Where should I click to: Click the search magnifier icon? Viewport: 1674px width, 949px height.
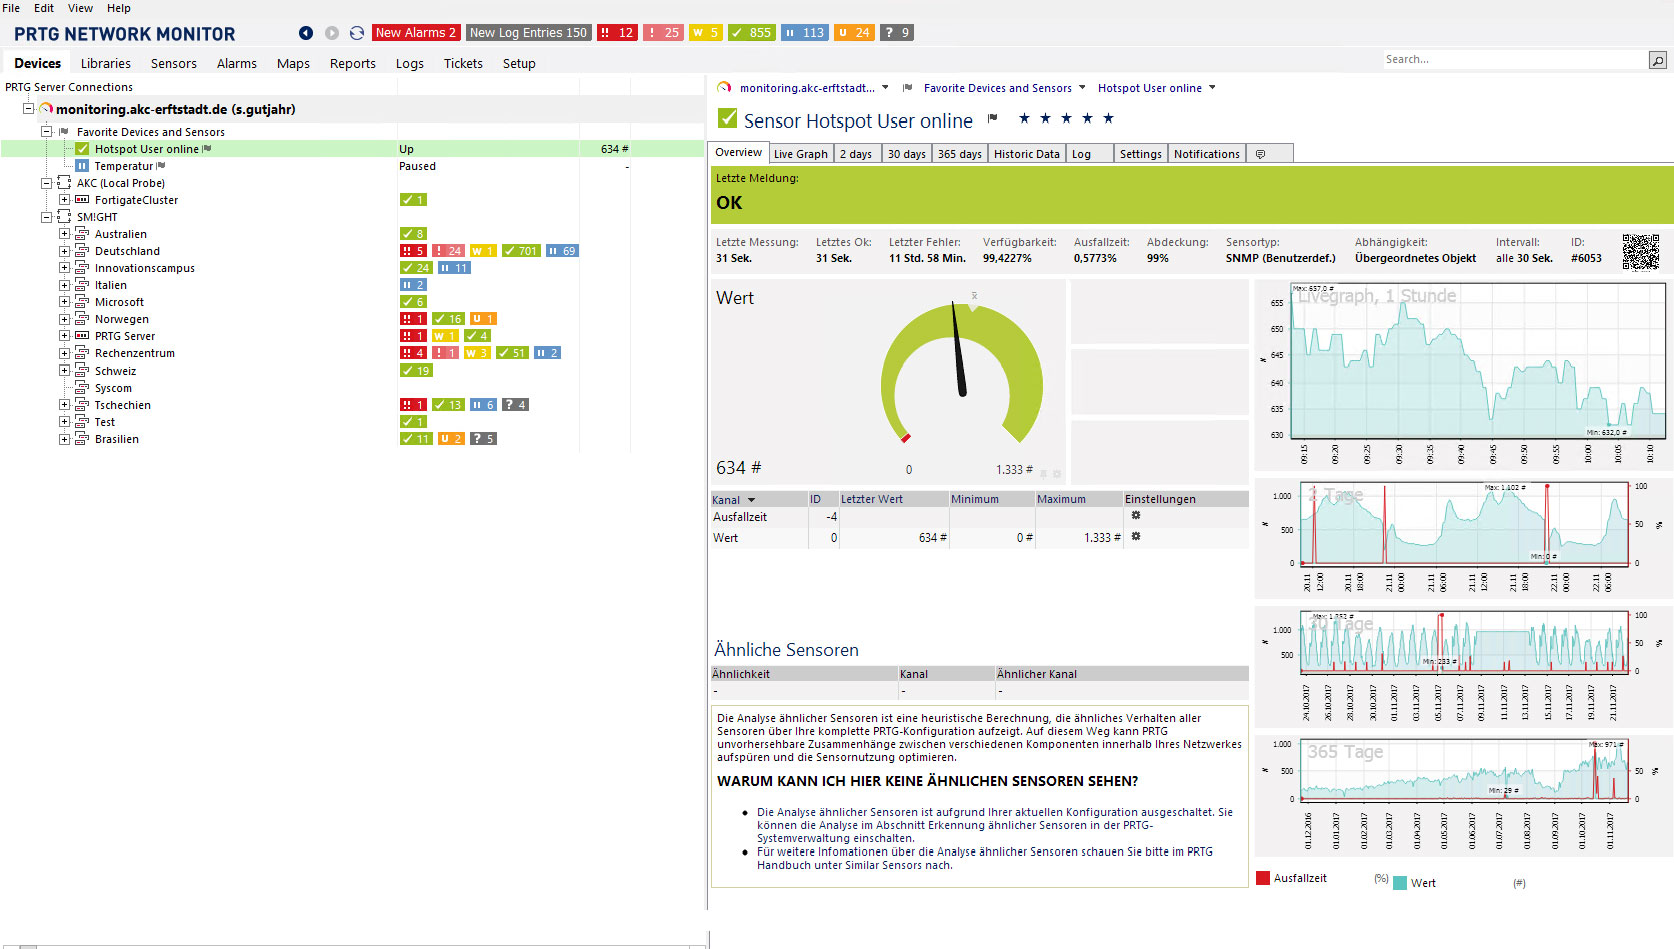1657,61
